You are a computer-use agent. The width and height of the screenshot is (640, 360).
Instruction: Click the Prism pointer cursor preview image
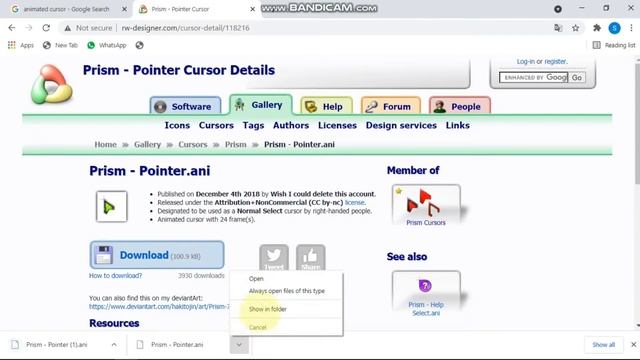coord(111,207)
